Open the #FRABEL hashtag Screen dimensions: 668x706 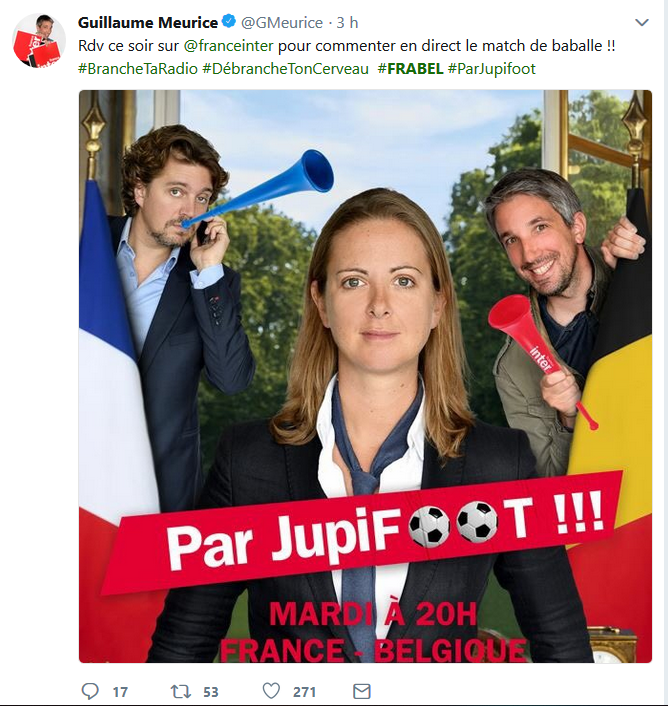(x=411, y=68)
